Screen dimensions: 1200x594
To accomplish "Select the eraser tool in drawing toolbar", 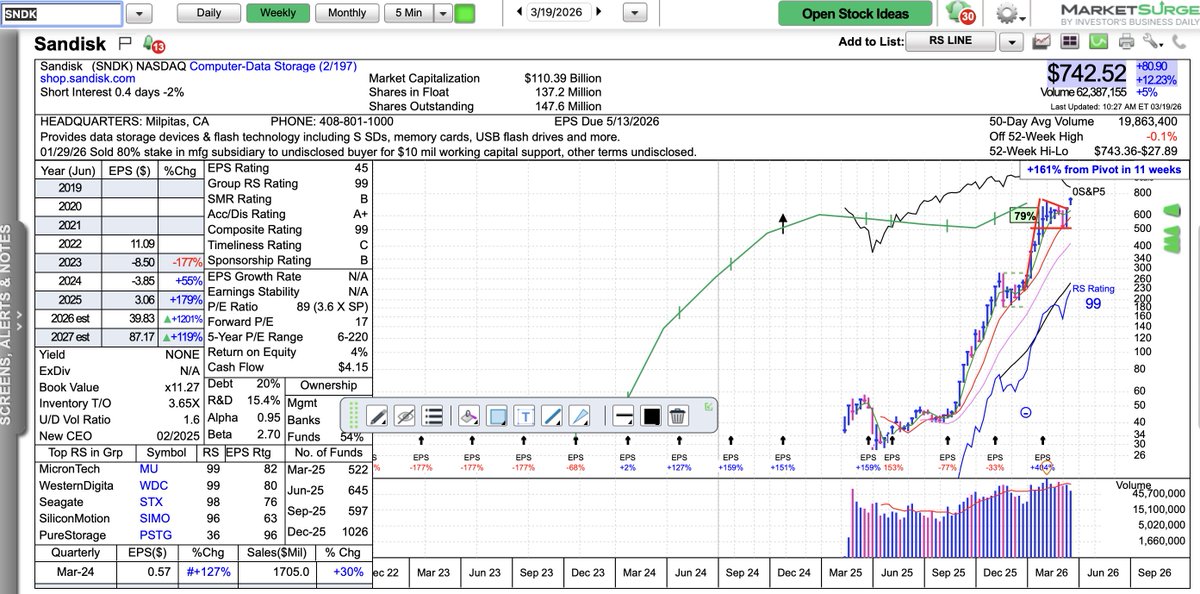I will (470, 415).
